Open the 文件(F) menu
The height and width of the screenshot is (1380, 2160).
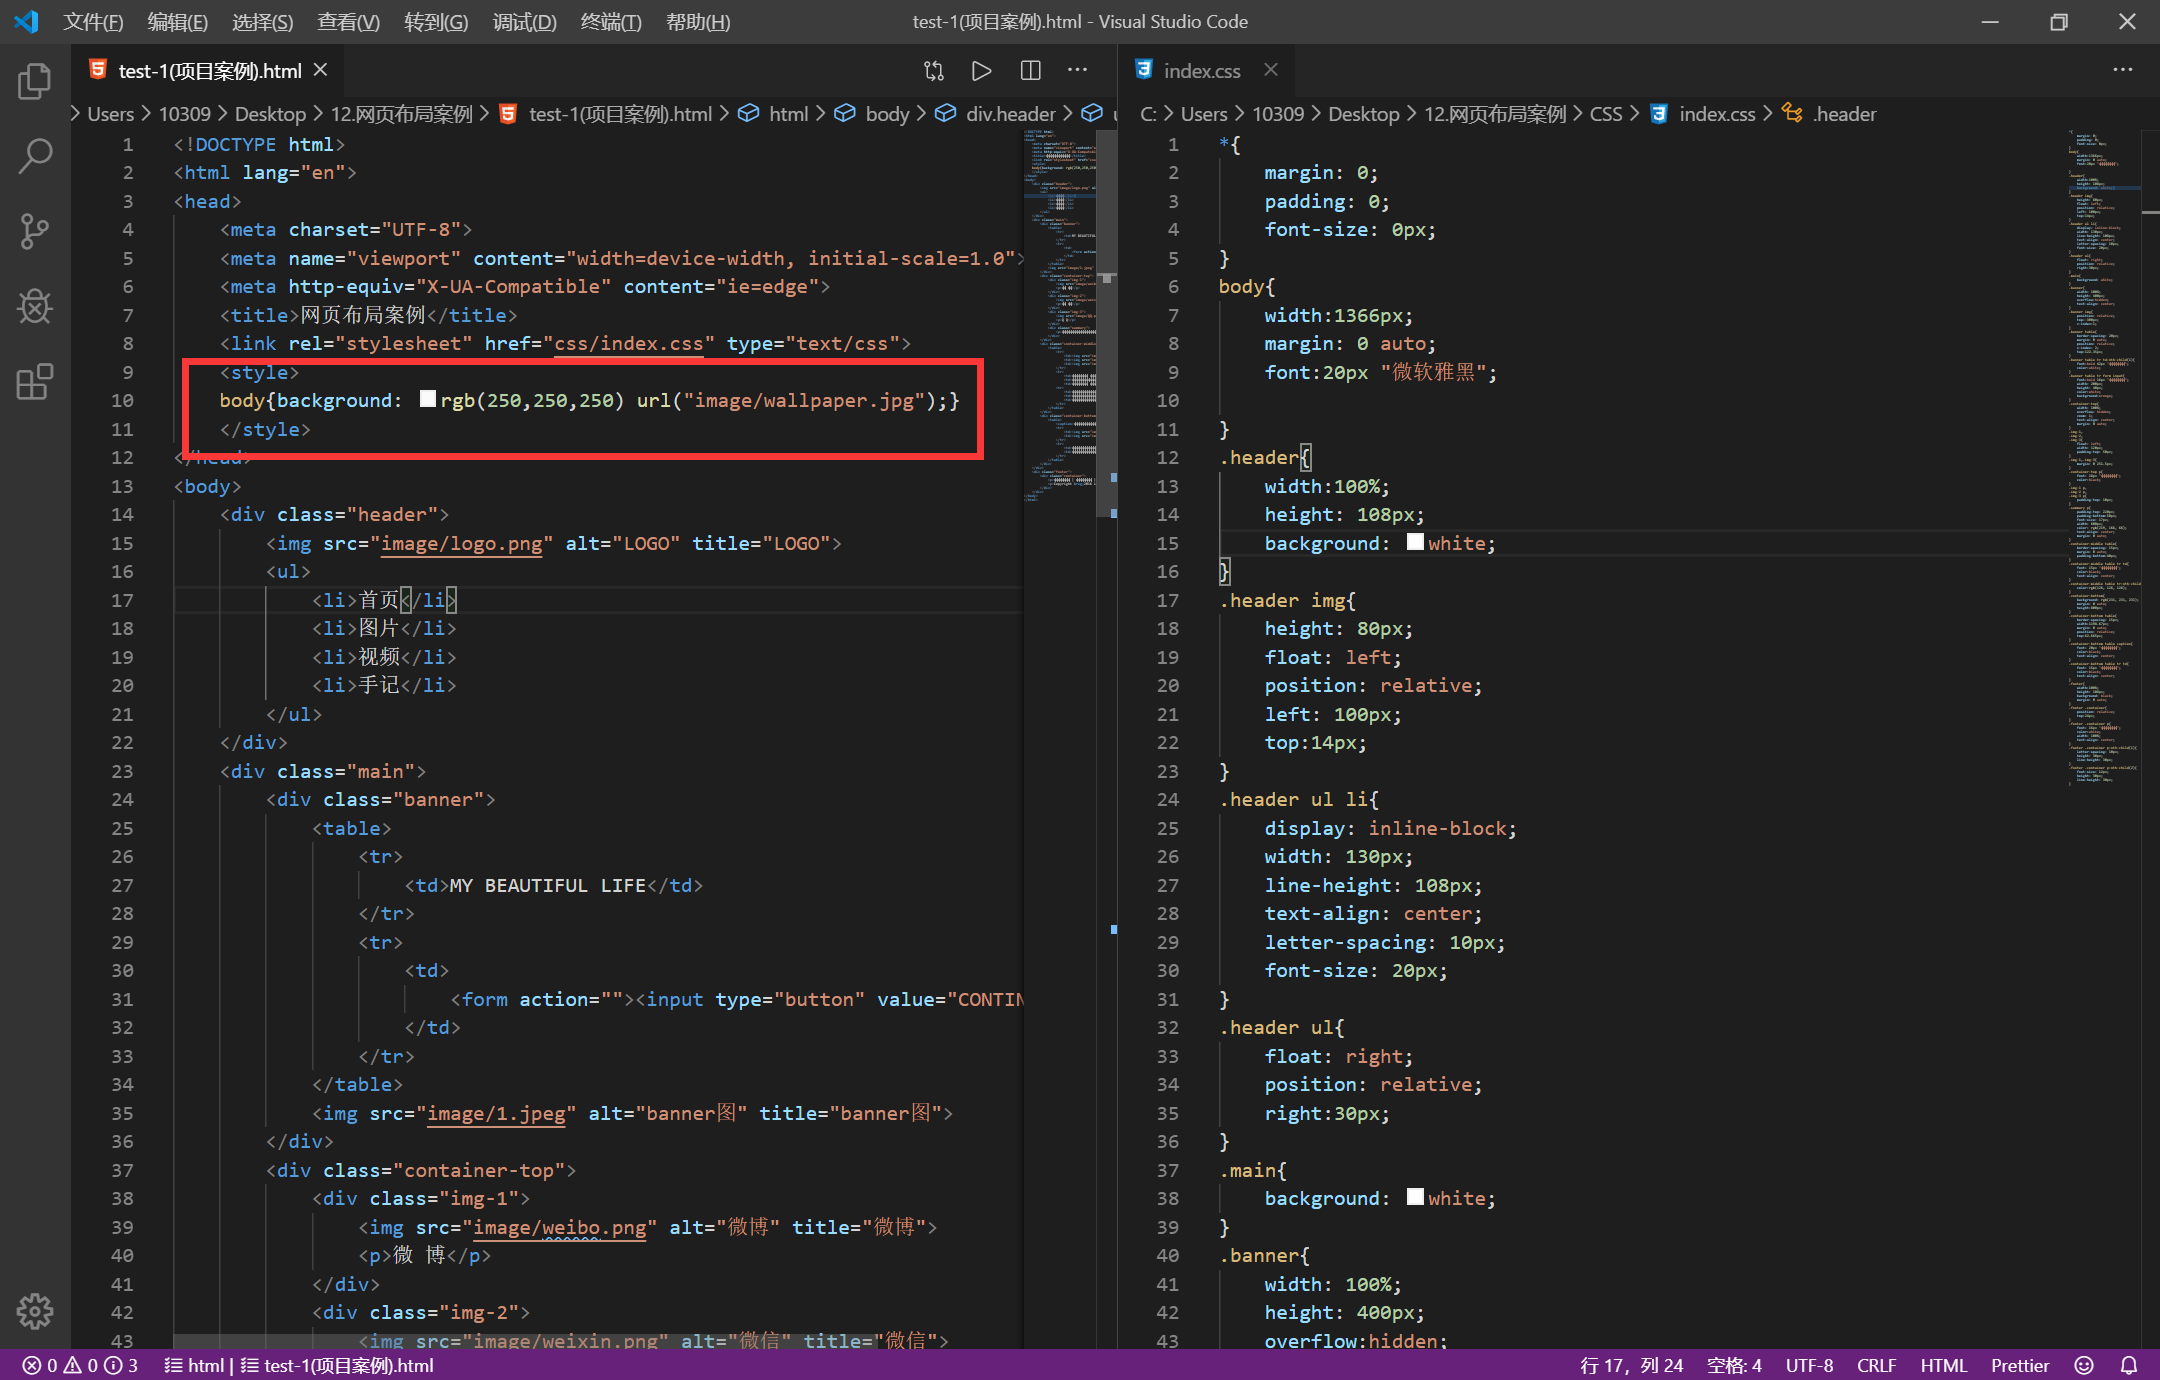click(x=93, y=22)
